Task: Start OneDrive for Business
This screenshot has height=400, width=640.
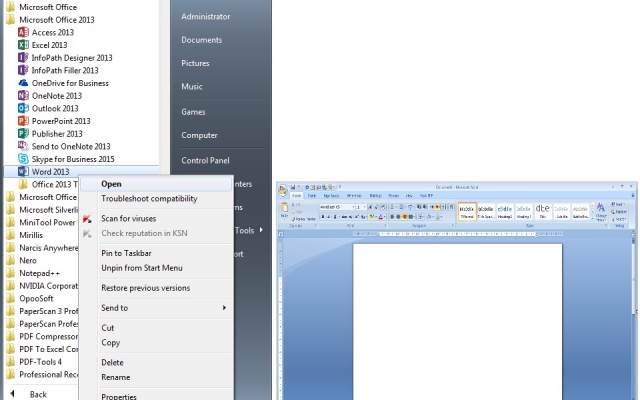Action: [63, 83]
